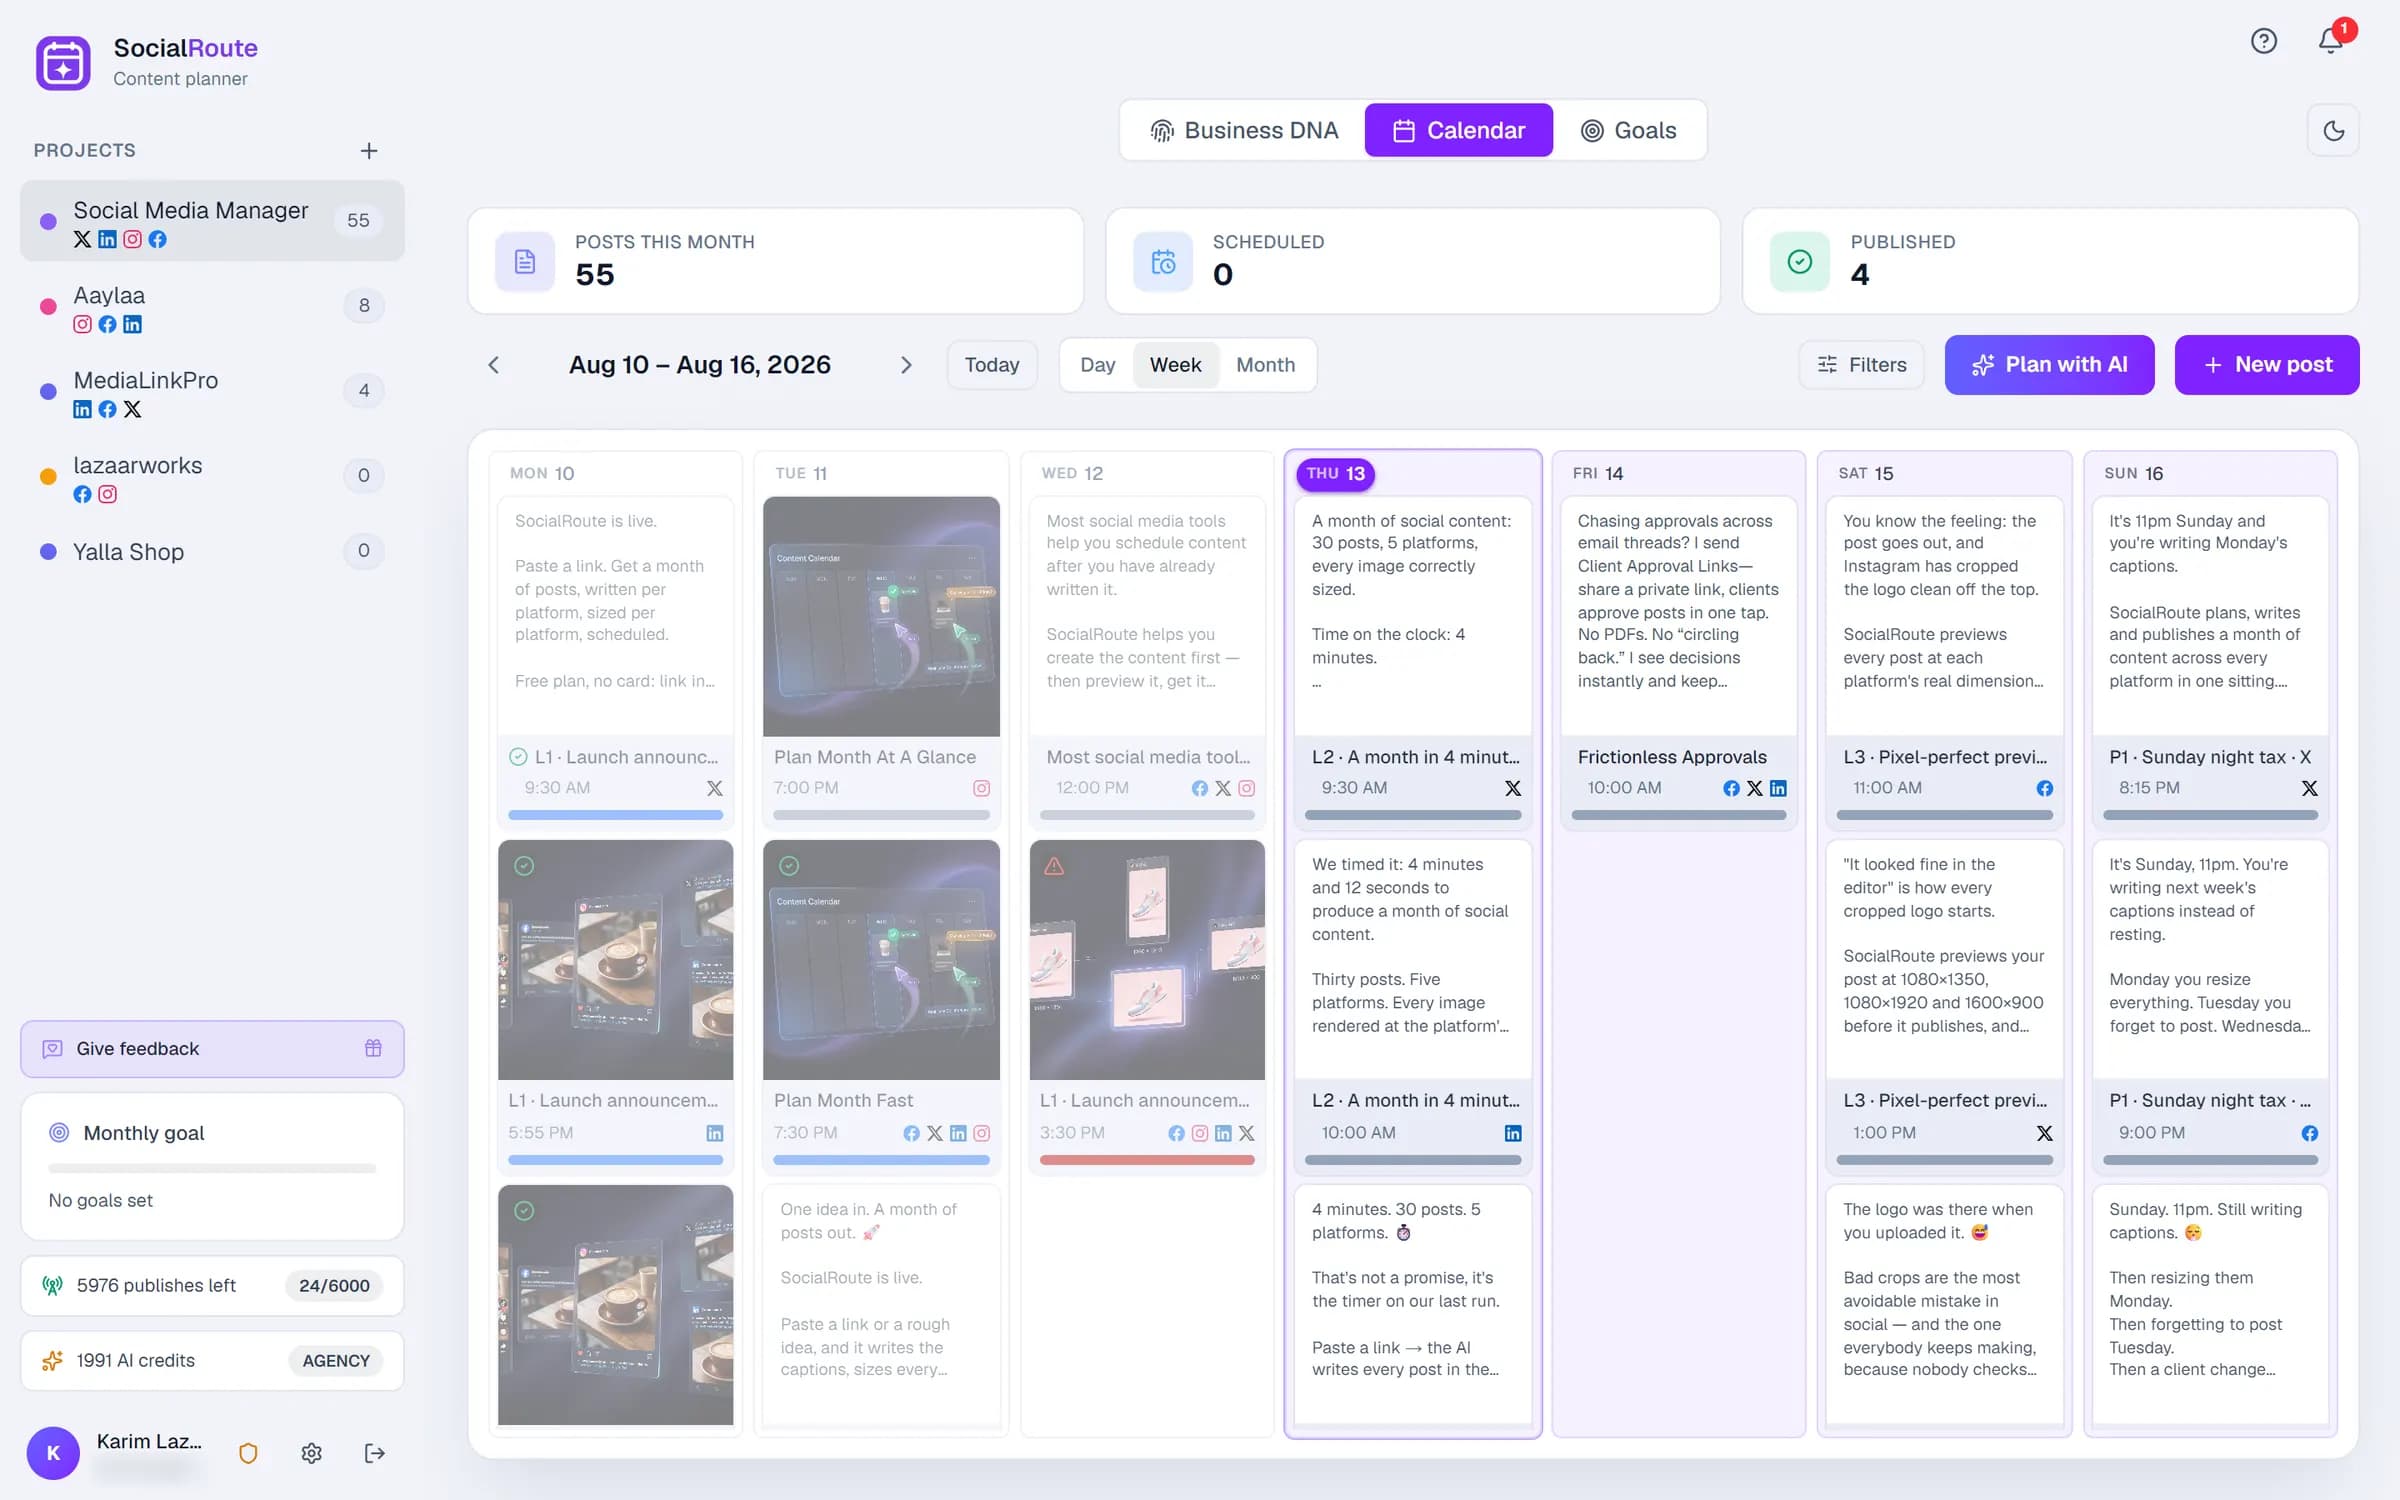The image size is (2400, 1500).
Task: Click Facebook icon on Sunday 9:00 PM post
Action: tap(2310, 1134)
